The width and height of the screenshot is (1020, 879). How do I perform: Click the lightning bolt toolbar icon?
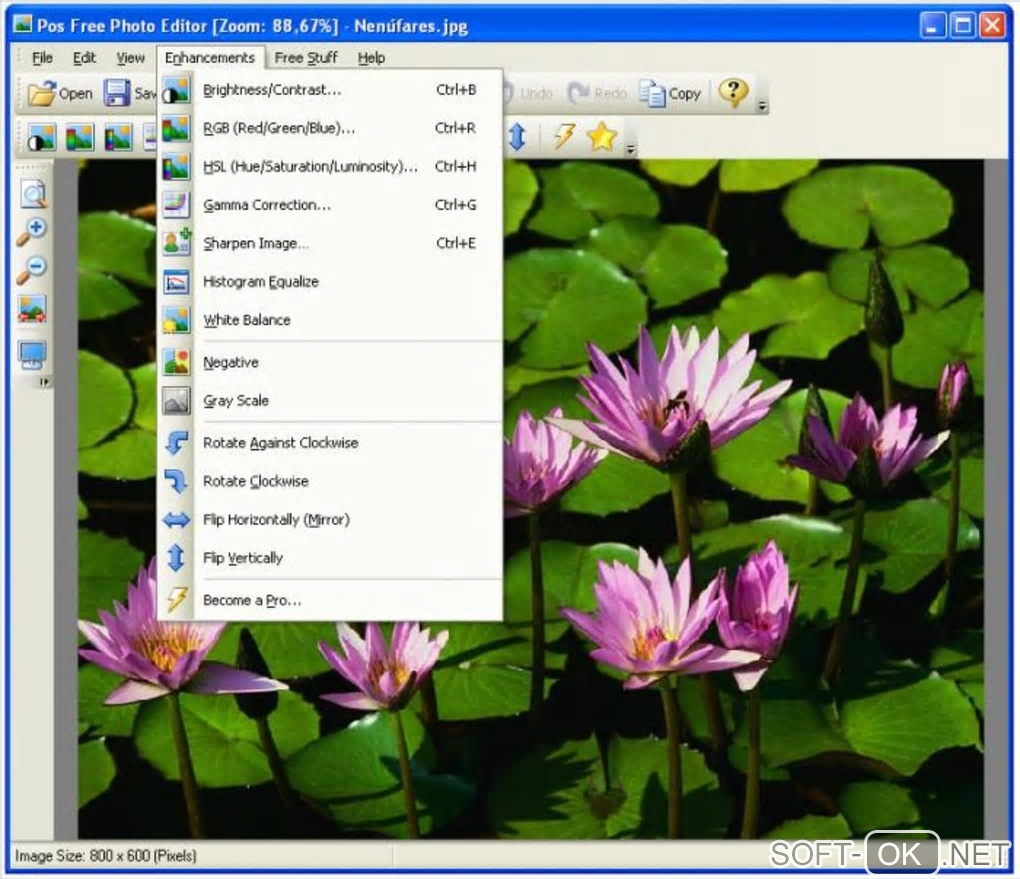[564, 137]
